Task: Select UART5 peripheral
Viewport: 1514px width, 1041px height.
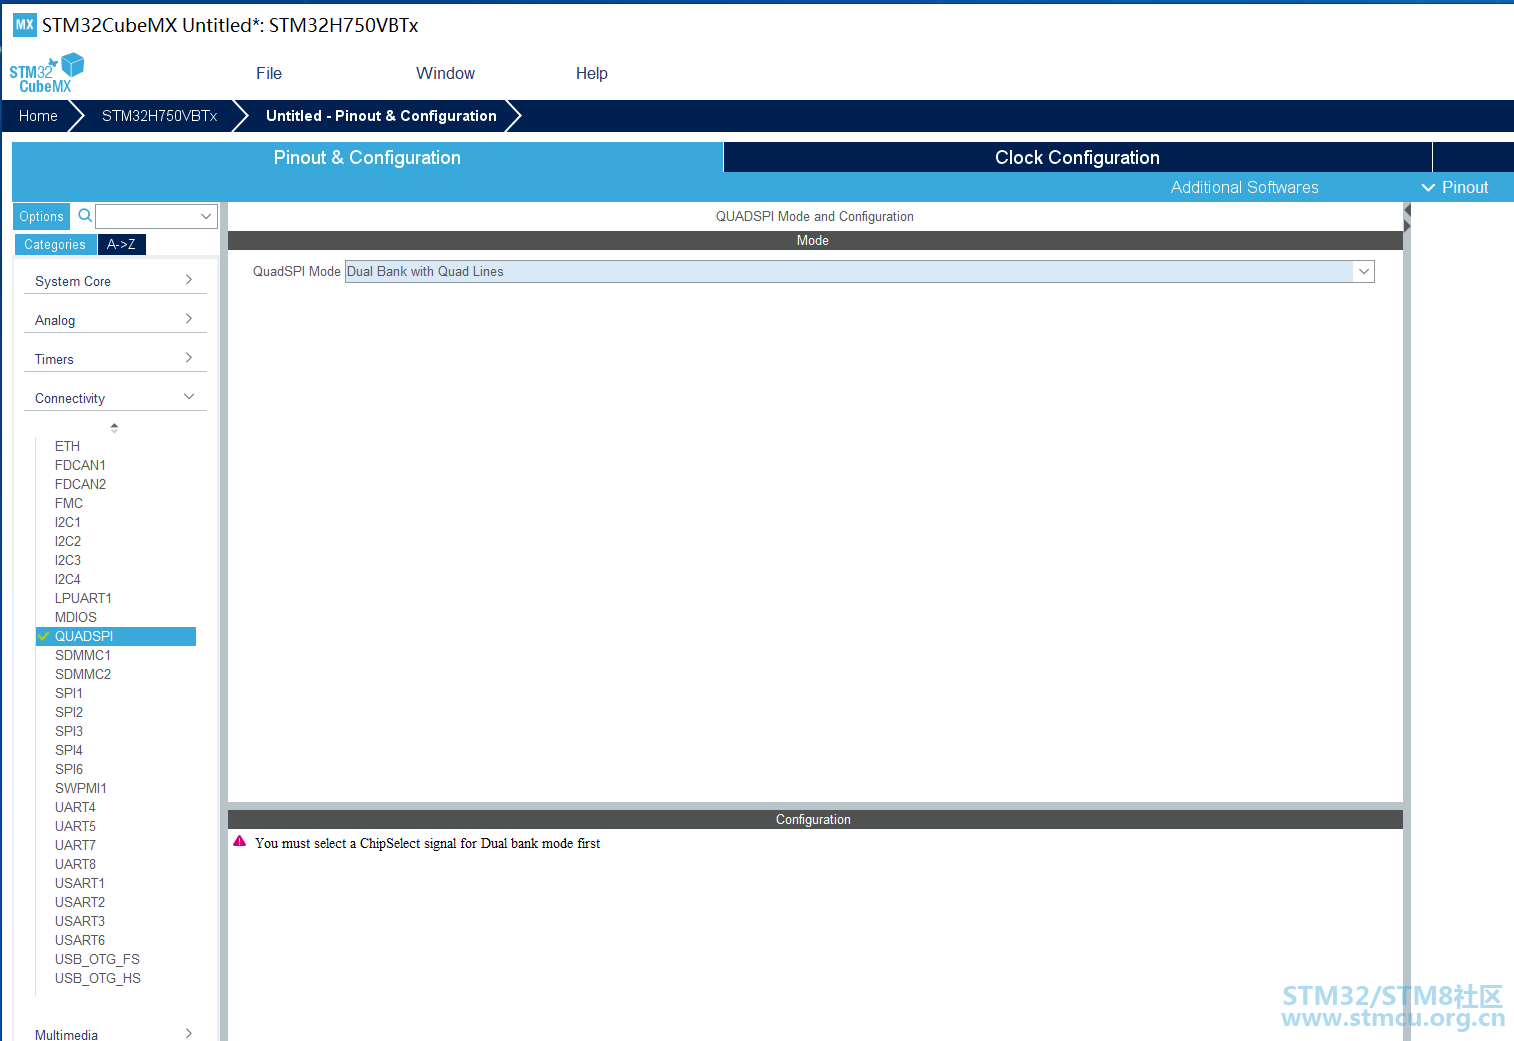Action: pyautogui.click(x=75, y=826)
